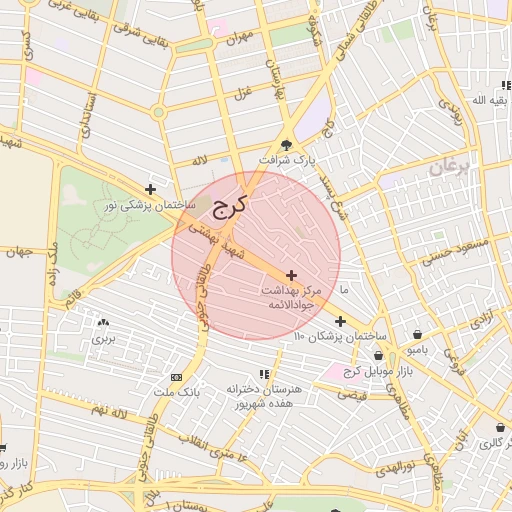
Task: Click the بازار موبایل کرج label
Action: pos(378,371)
